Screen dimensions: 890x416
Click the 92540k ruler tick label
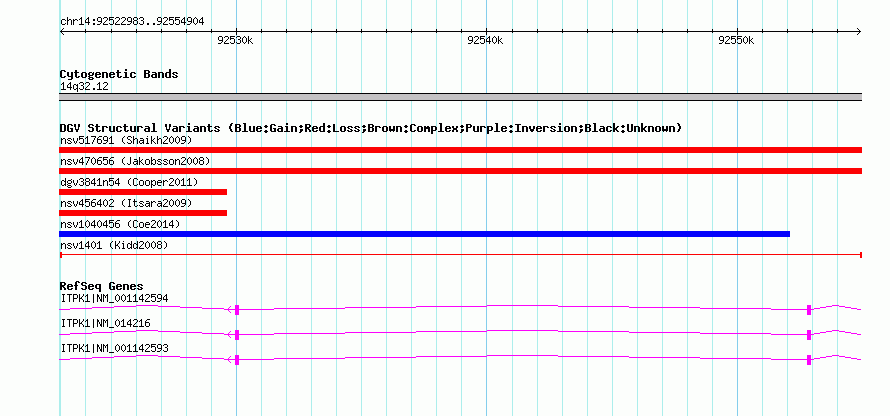[x=485, y=41]
